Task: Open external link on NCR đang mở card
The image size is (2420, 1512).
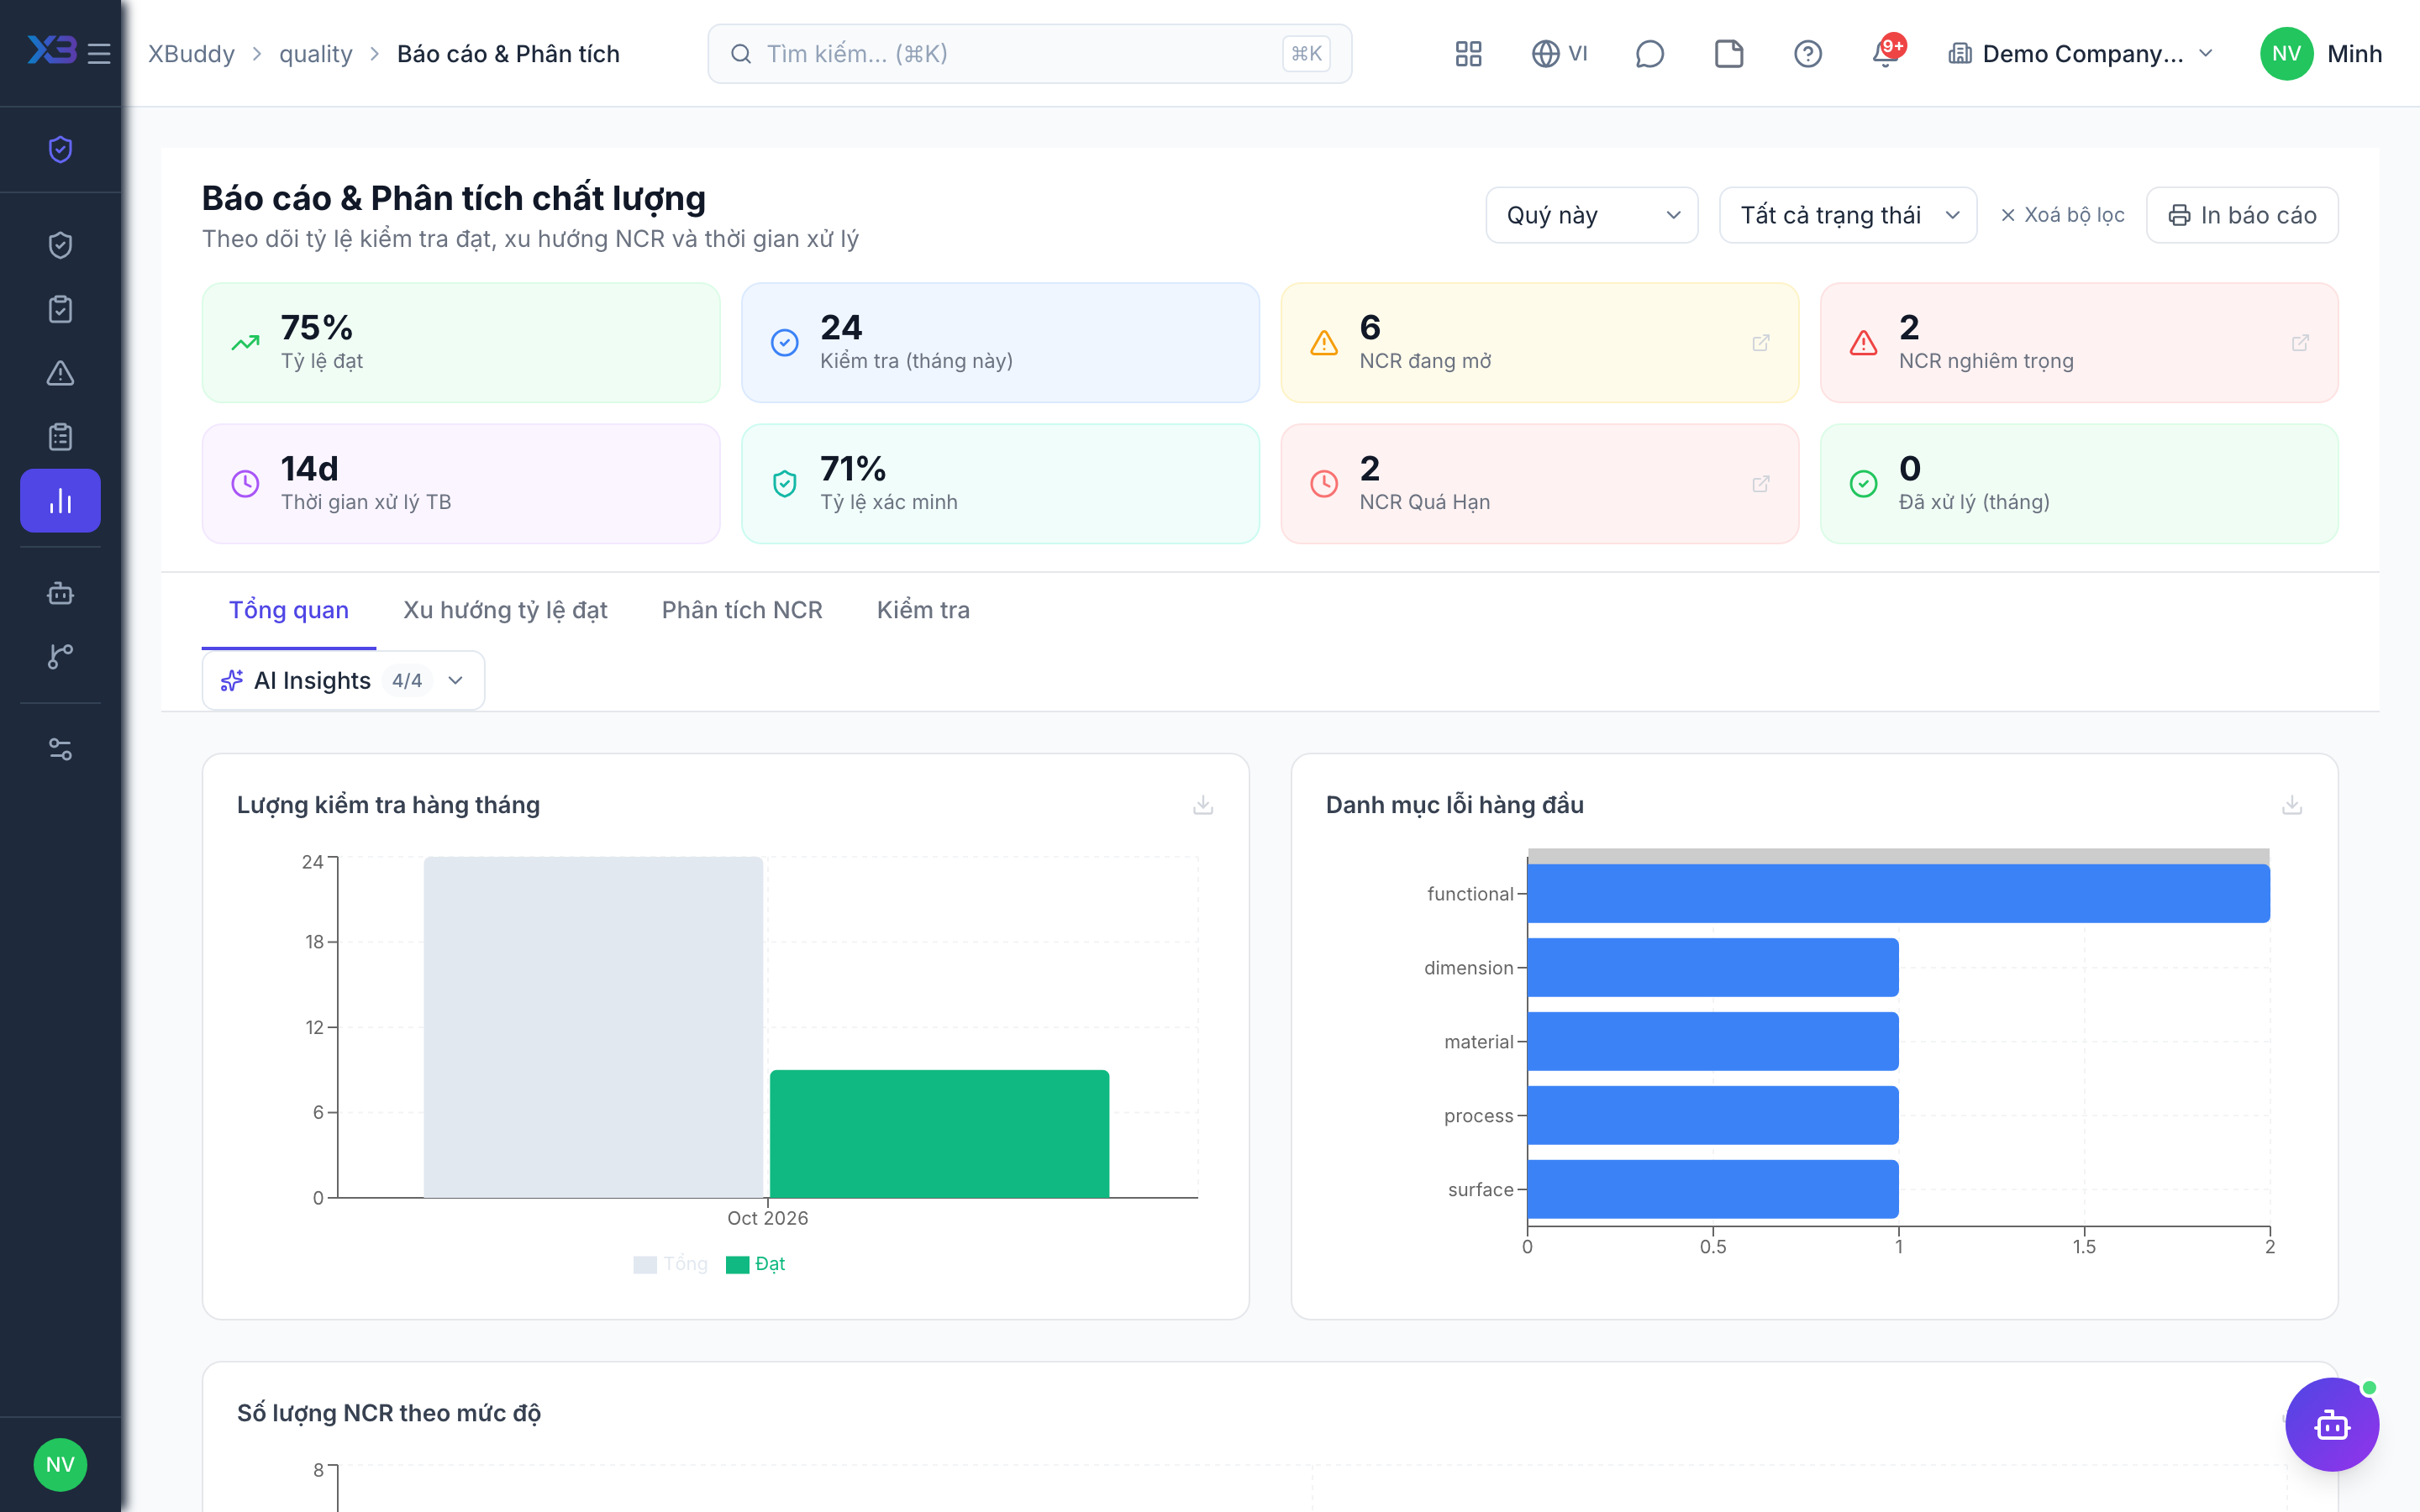Action: pyautogui.click(x=1761, y=343)
